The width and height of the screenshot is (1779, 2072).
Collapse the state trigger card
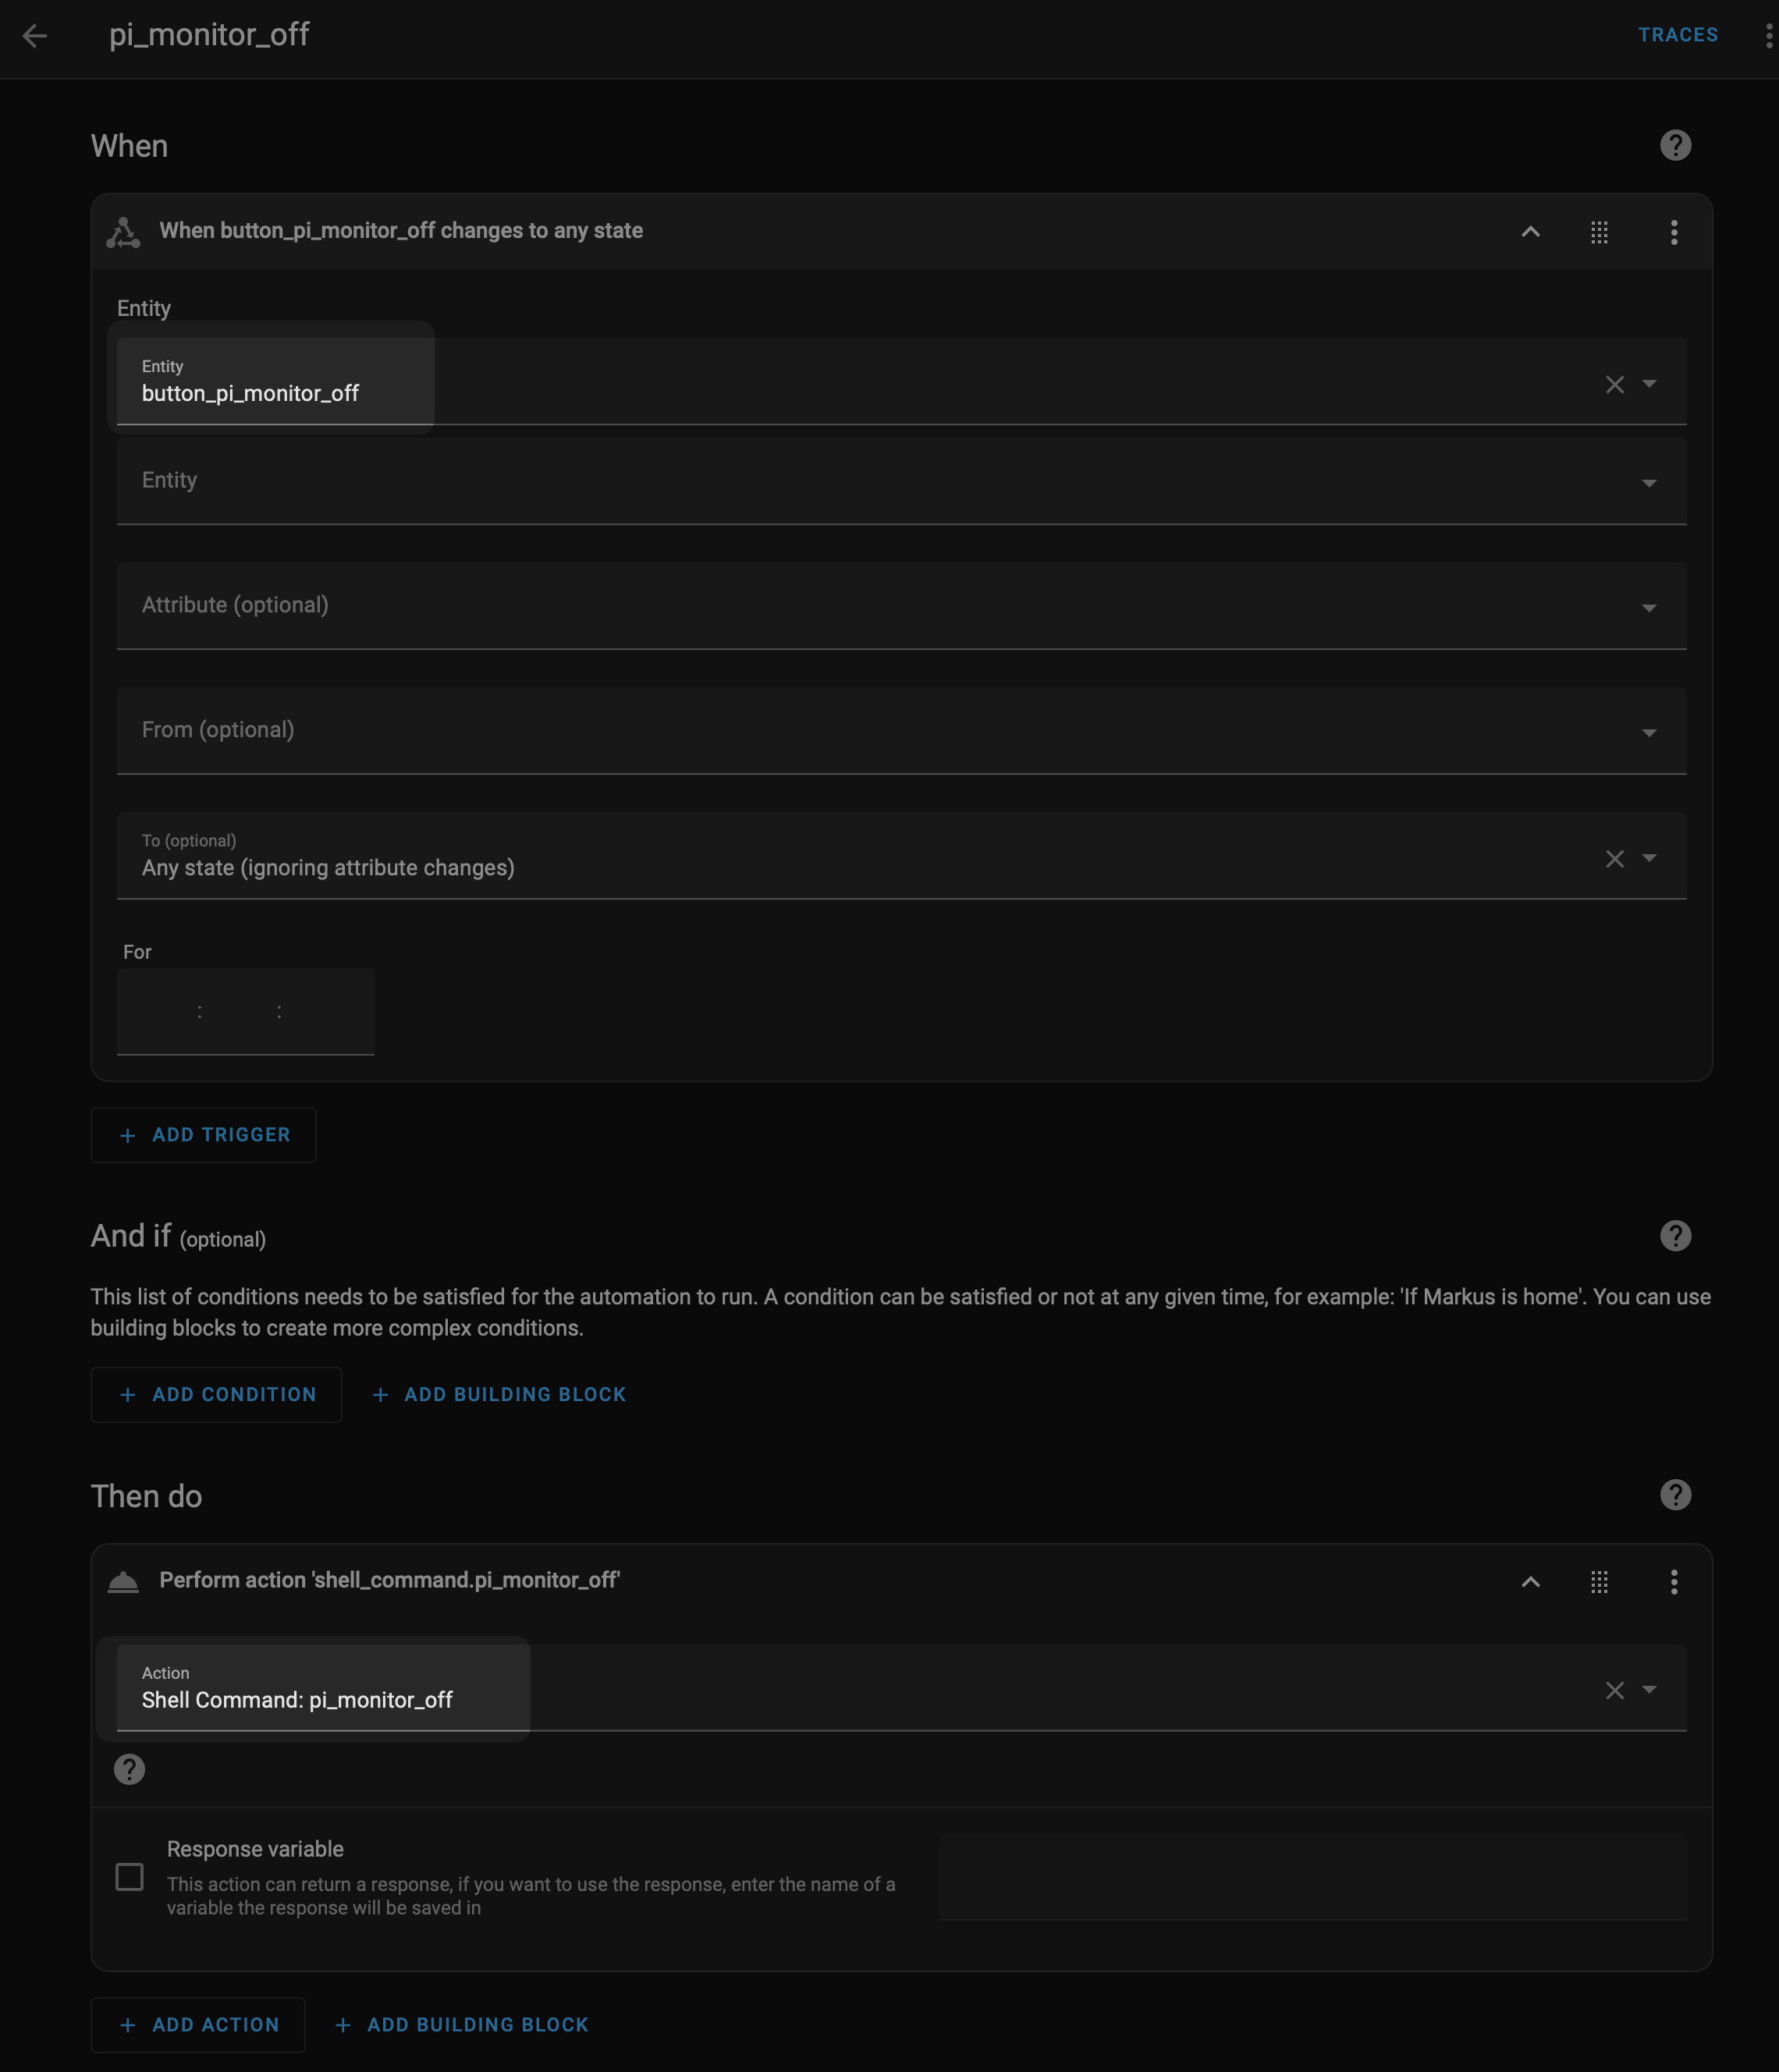click(x=1530, y=232)
